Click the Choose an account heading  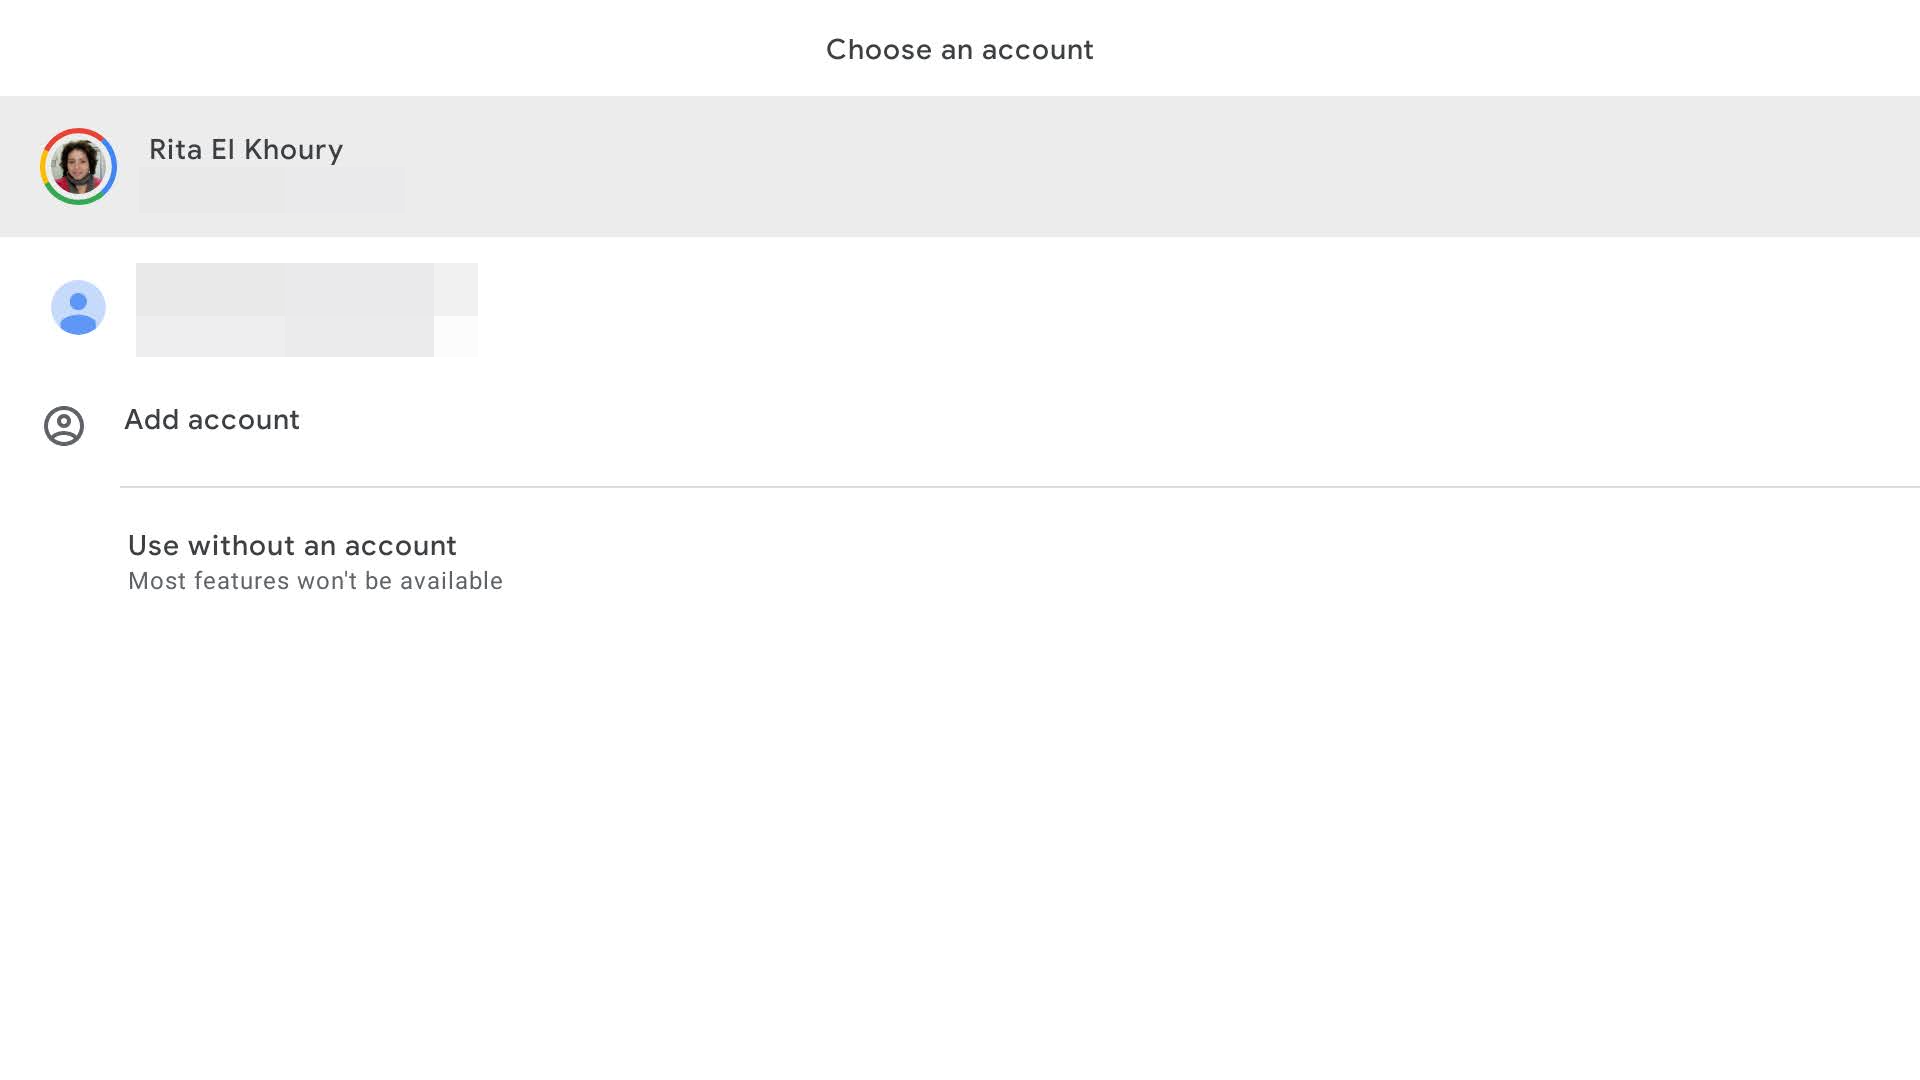(x=959, y=49)
